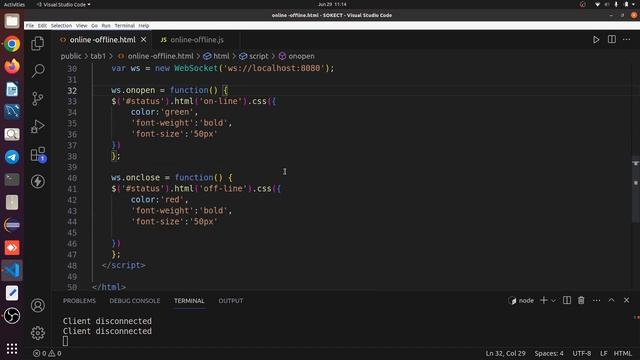Switch to the OUTPUT panel tab

click(x=231, y=301)
